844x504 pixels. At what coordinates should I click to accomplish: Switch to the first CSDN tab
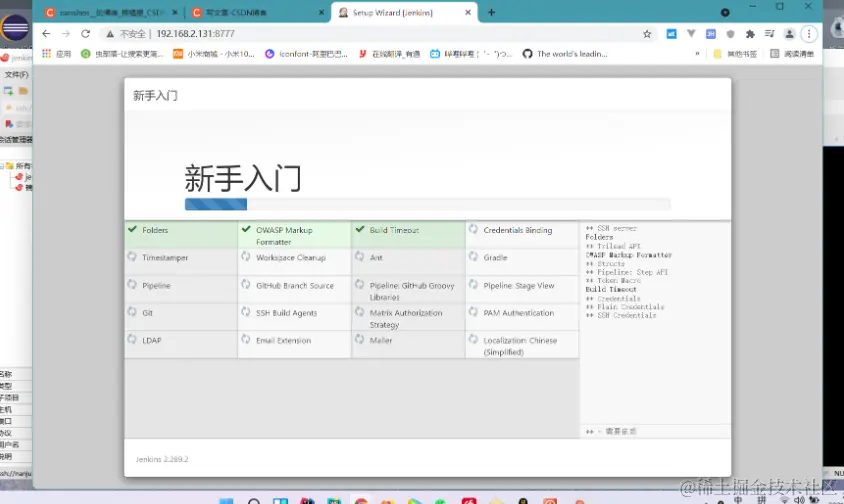(111, 12)
